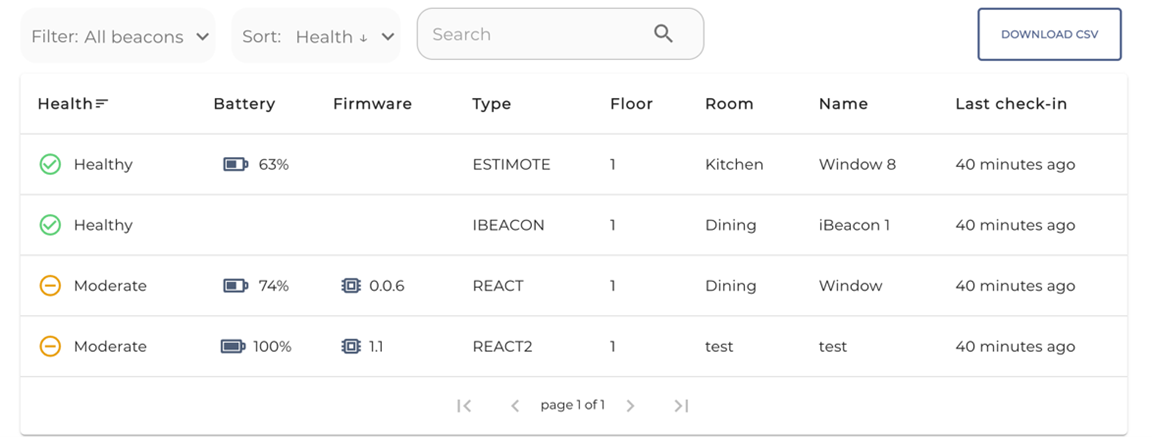Click green Healthy checkmark for iBeacon 1

pyautogui.click(x=50, y=225)
